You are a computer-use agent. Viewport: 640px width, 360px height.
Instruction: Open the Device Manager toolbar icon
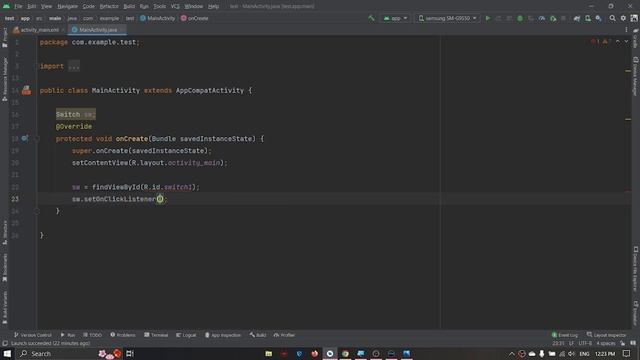588,18
